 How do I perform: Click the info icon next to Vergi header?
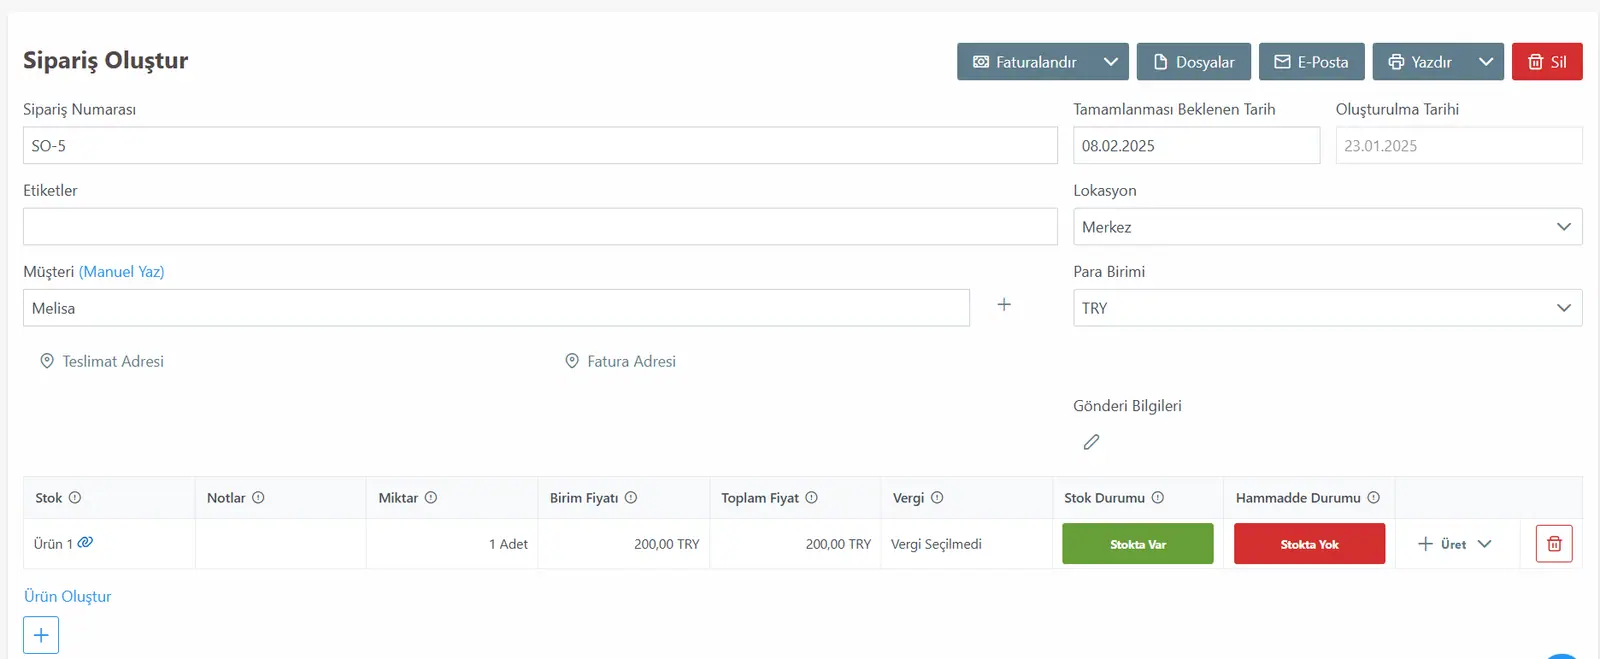click(937, 497)
